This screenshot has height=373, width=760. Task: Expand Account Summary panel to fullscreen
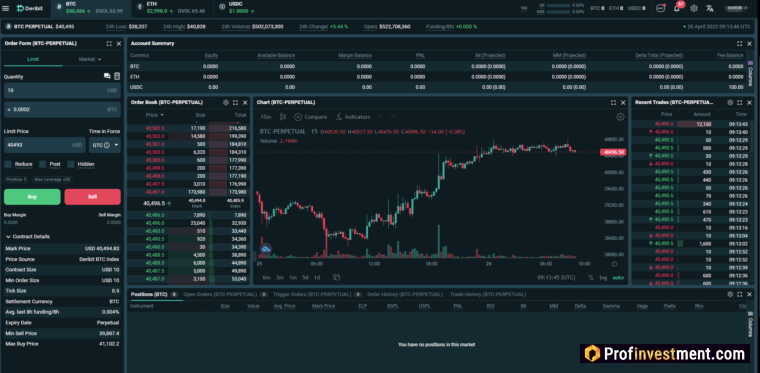(739, 44)
